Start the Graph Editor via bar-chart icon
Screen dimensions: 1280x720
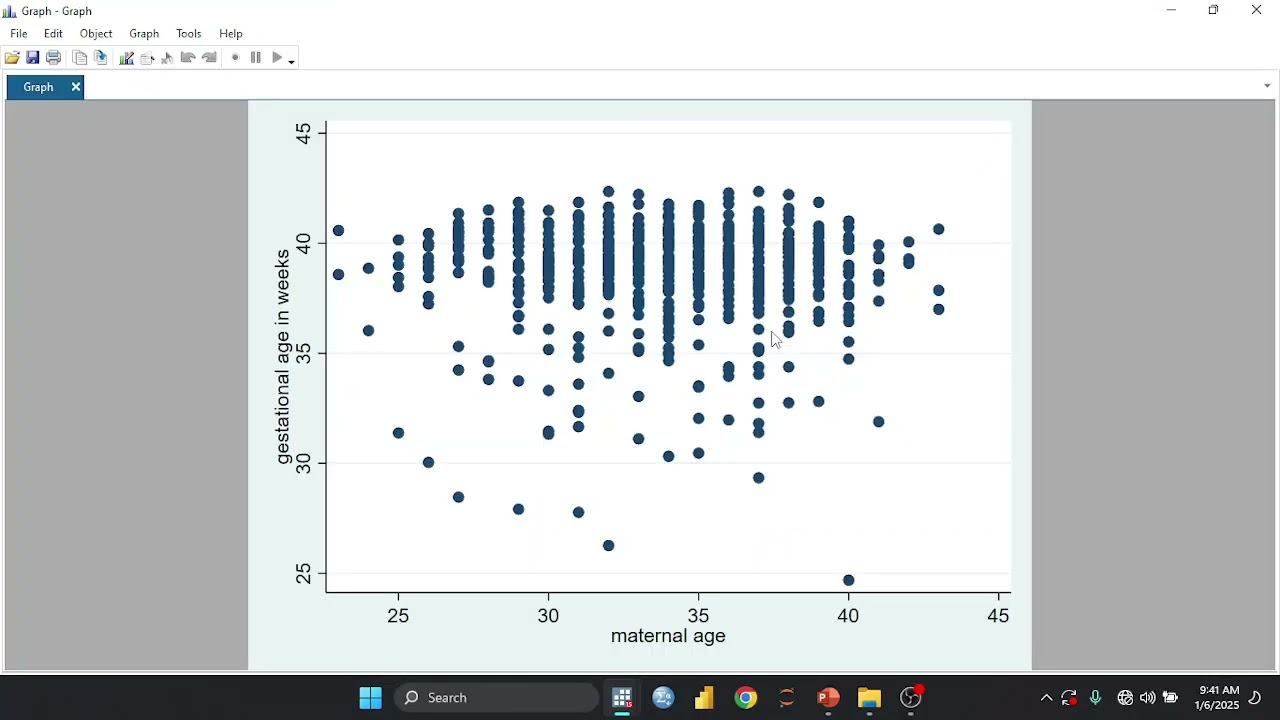127,58
